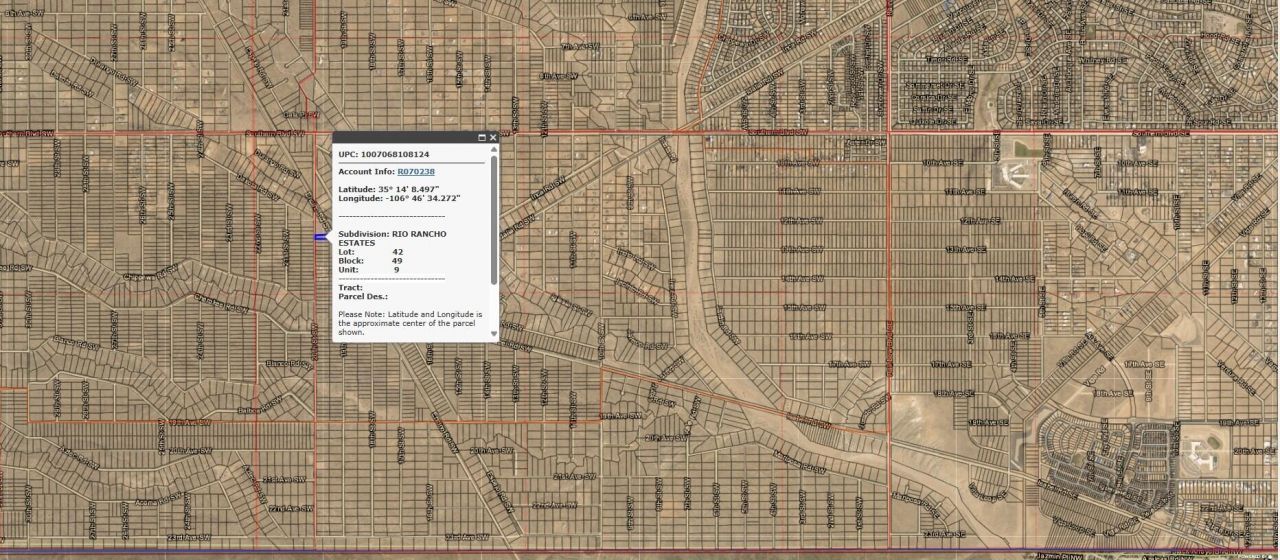Close the parcel info popup
The image size is (1280, 560).
tap(493, 137)
